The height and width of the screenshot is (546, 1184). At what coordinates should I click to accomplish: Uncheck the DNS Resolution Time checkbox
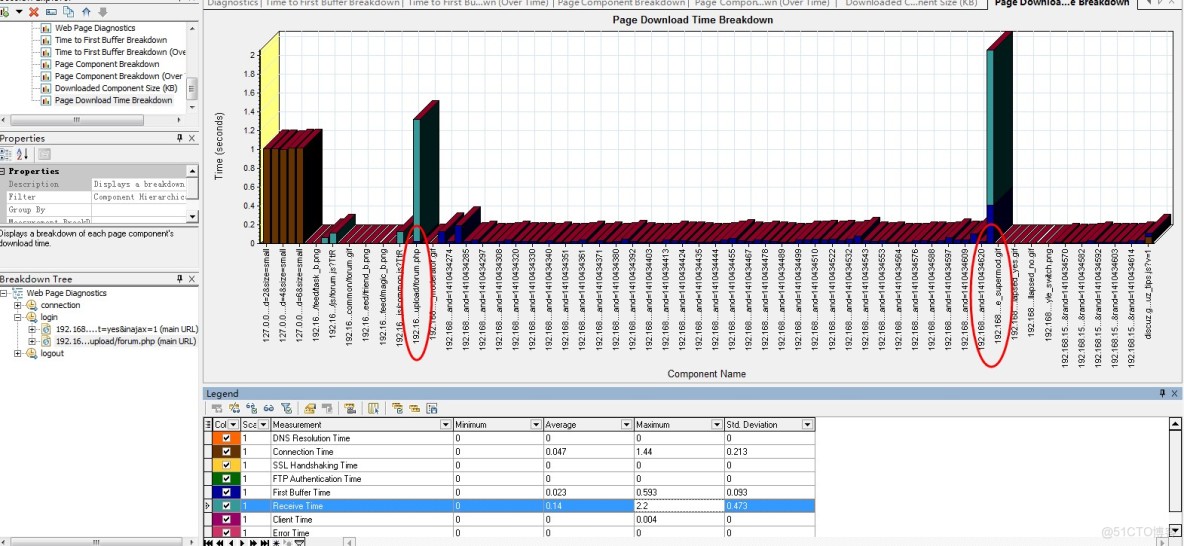pos(226,438)
